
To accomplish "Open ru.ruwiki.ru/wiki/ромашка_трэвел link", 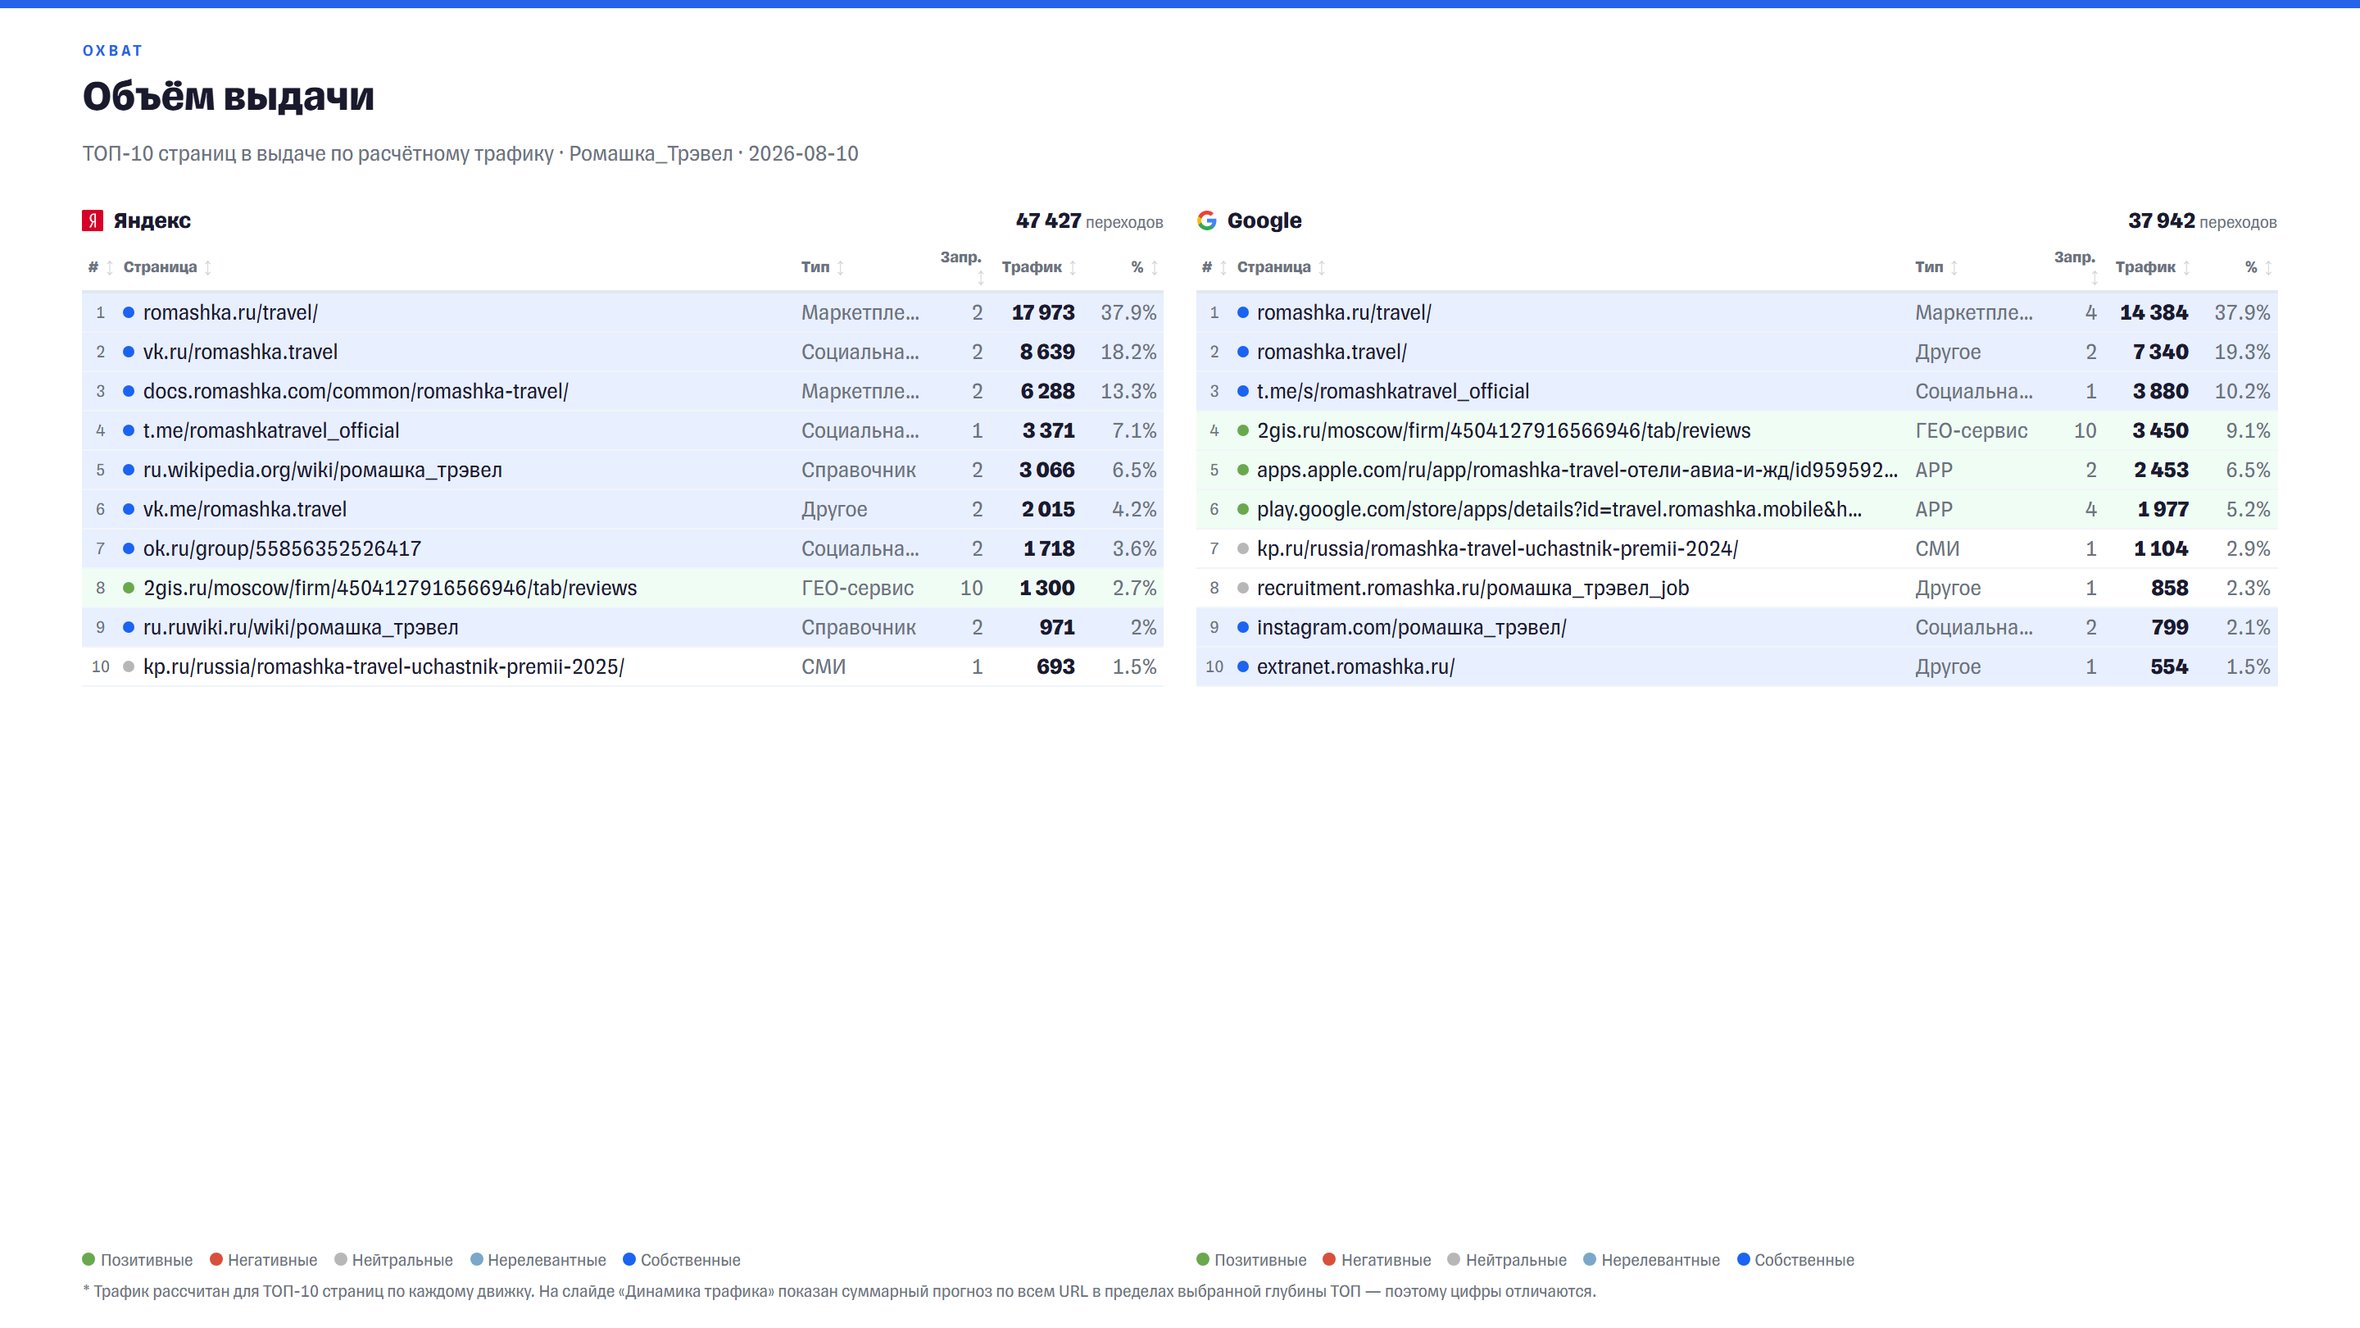I will [x=301, y=628].
